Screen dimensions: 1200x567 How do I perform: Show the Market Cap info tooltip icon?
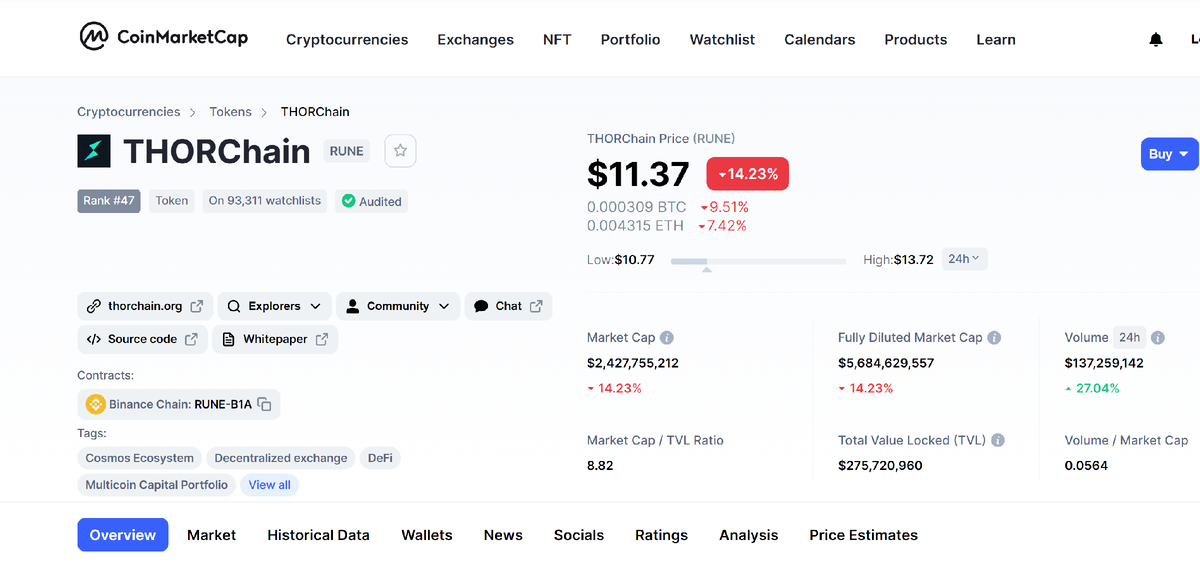click(667, 338)
